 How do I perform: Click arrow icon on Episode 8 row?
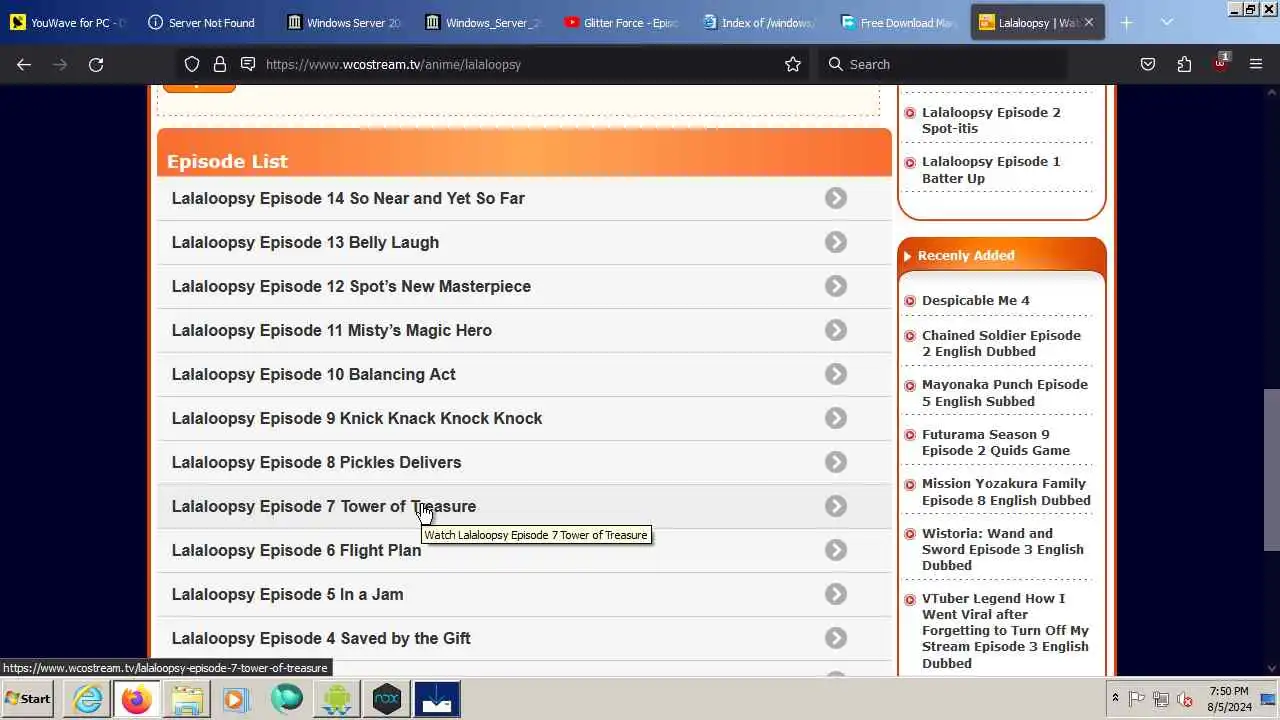coord(836,462)
